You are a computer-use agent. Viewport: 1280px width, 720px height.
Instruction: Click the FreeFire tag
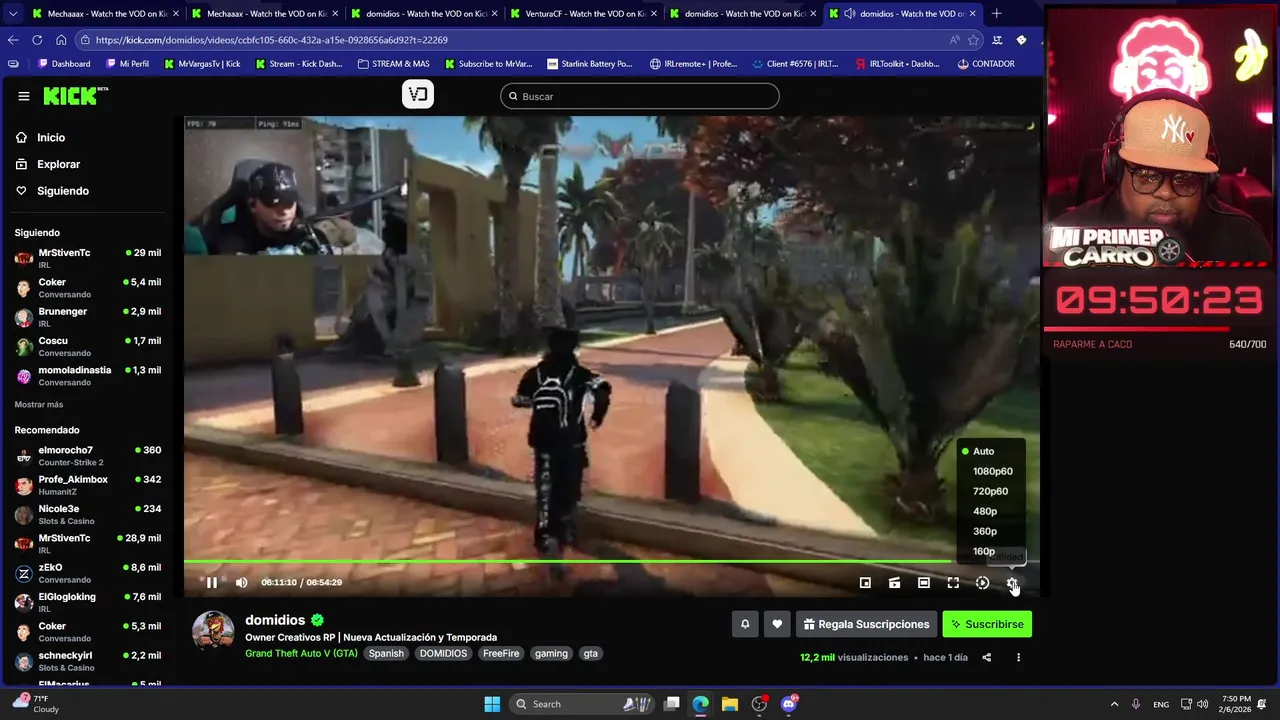(501, 653)
